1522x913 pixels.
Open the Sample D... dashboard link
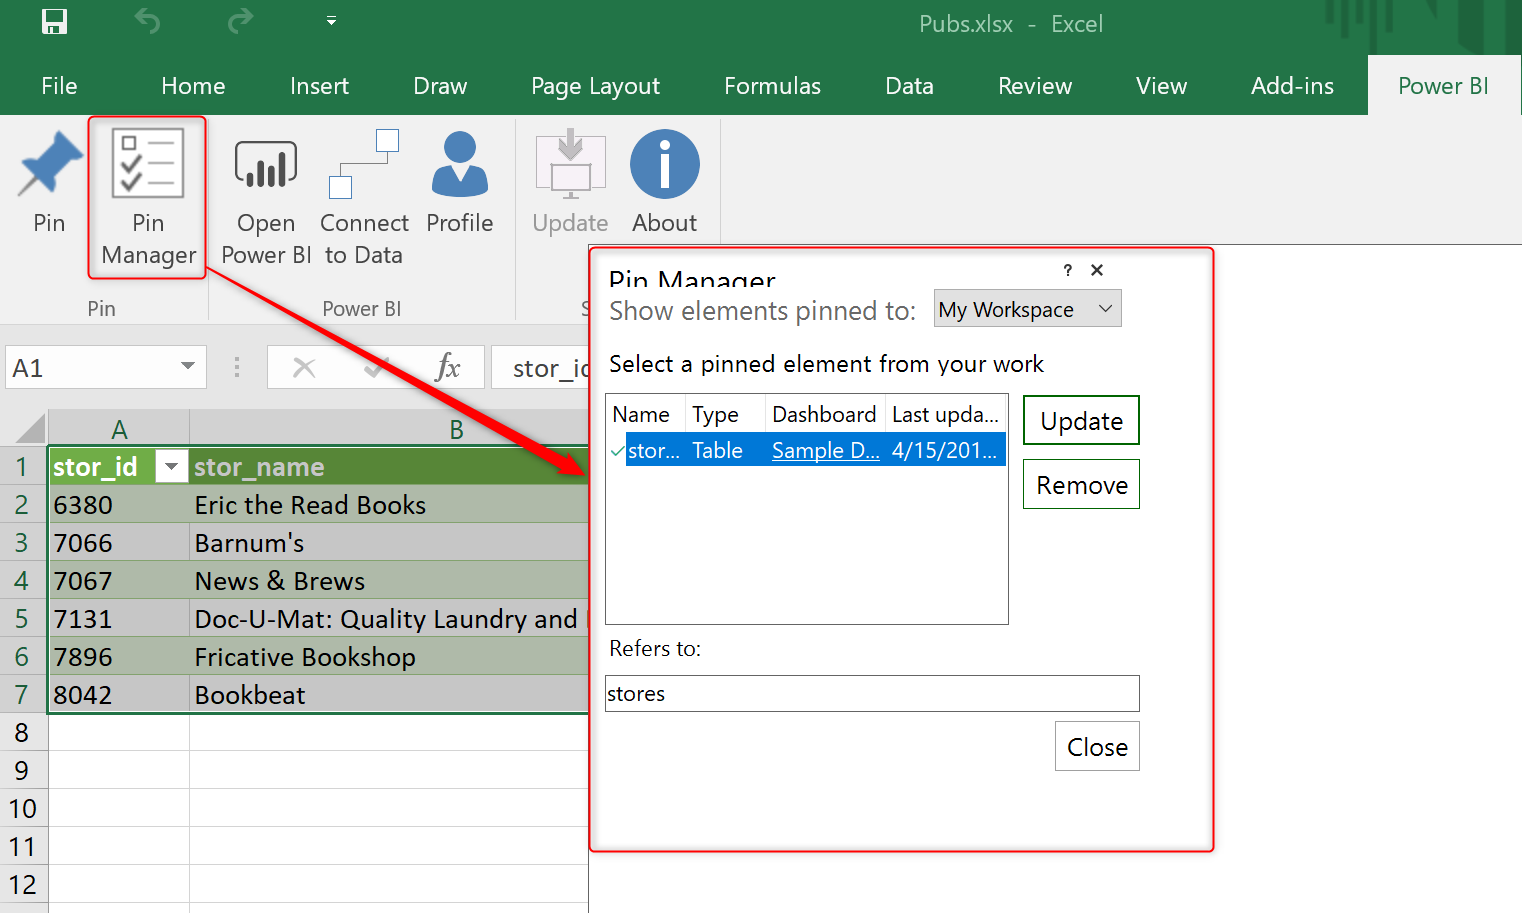click(x=825, y=450)
